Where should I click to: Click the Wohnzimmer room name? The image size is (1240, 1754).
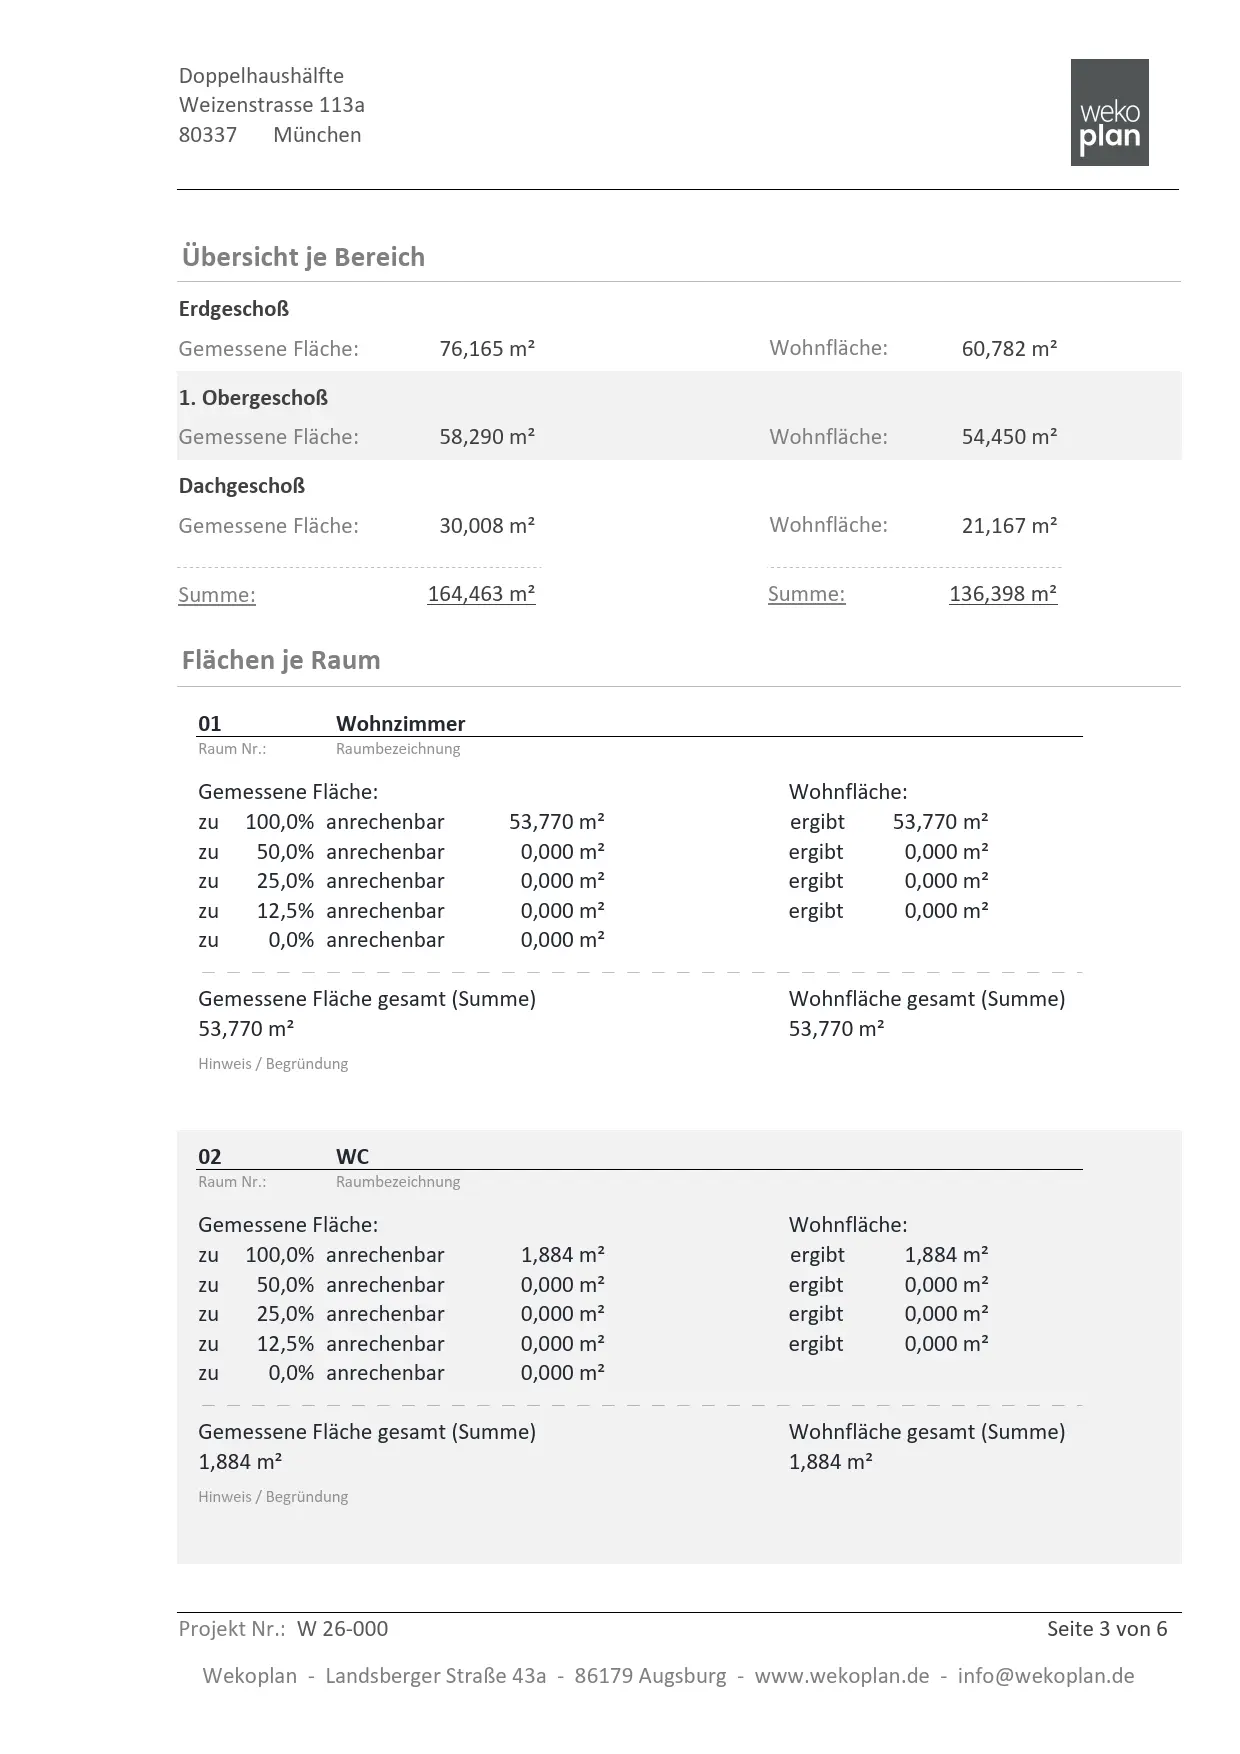click(x=400, y=723)
